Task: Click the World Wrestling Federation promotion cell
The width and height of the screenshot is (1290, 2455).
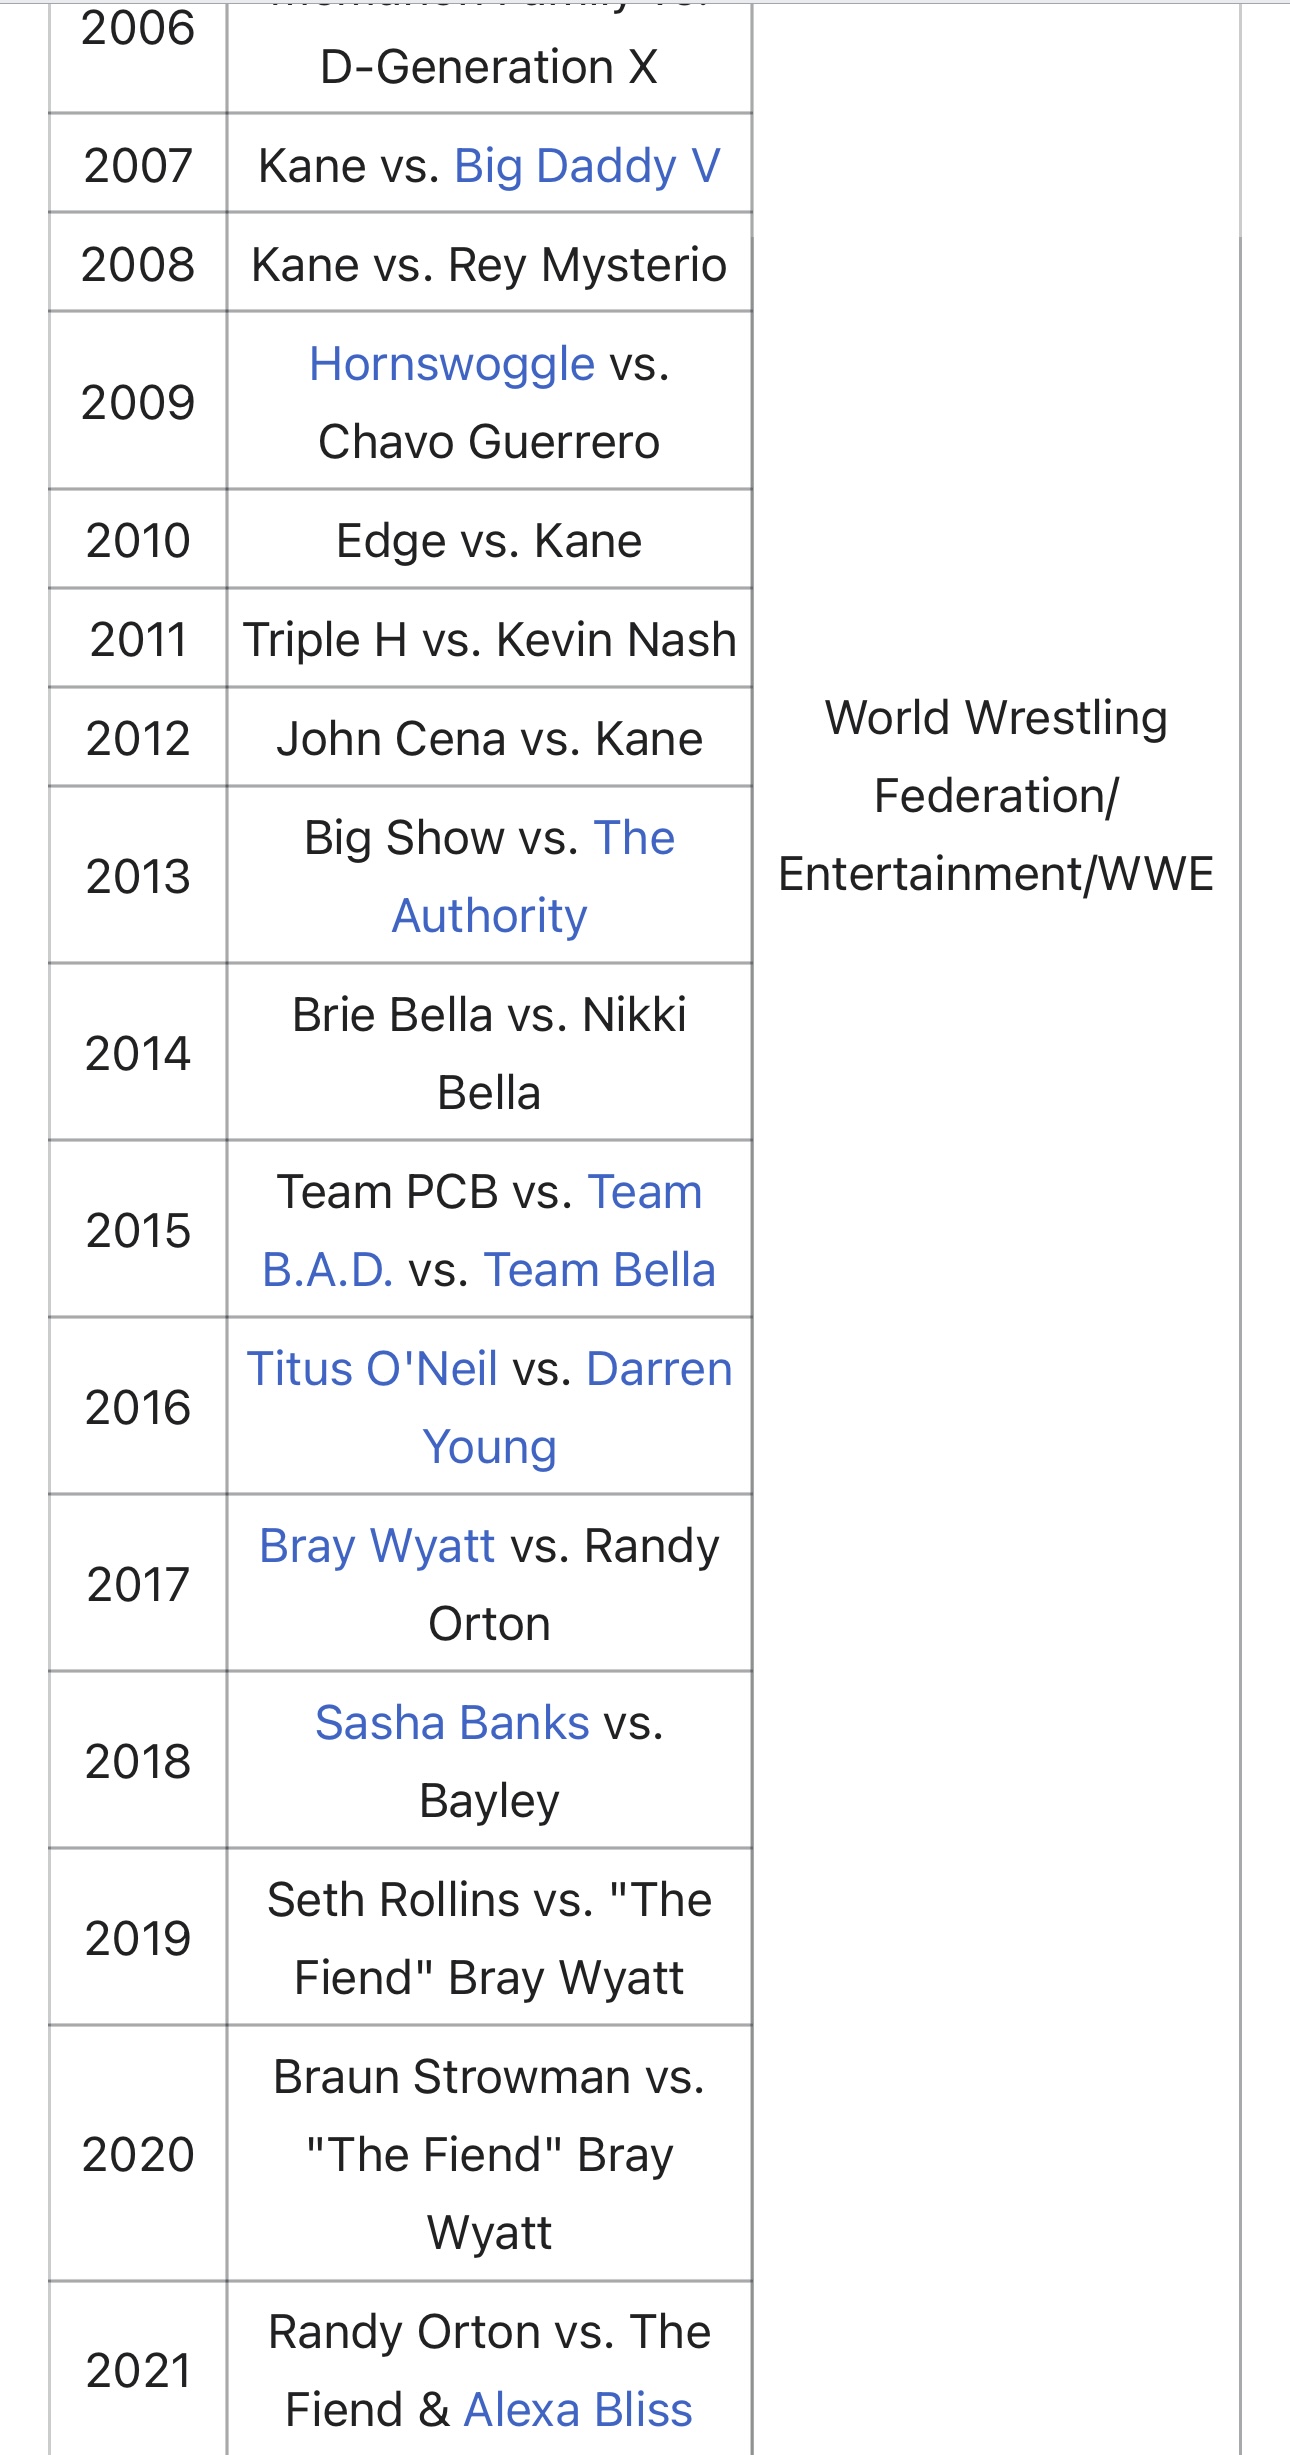Action: [x=995, y=796]
